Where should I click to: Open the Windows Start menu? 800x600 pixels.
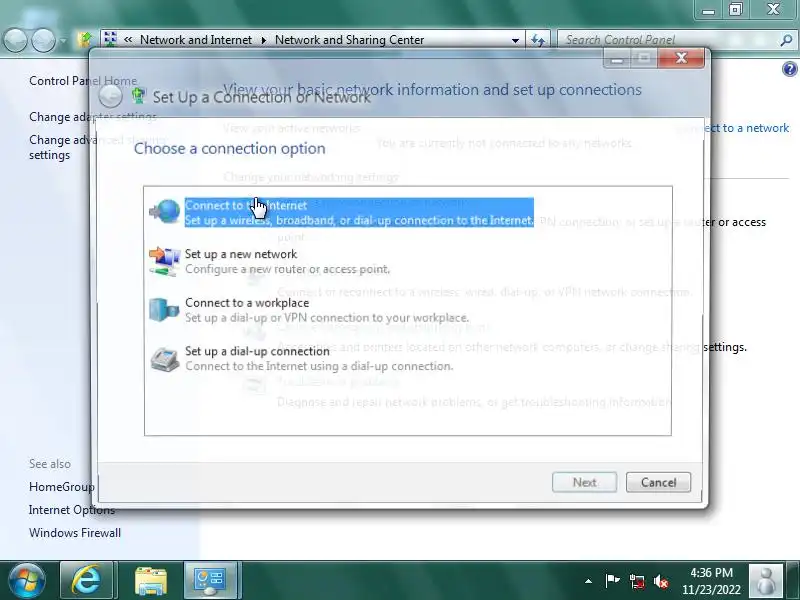pos(26,581)
